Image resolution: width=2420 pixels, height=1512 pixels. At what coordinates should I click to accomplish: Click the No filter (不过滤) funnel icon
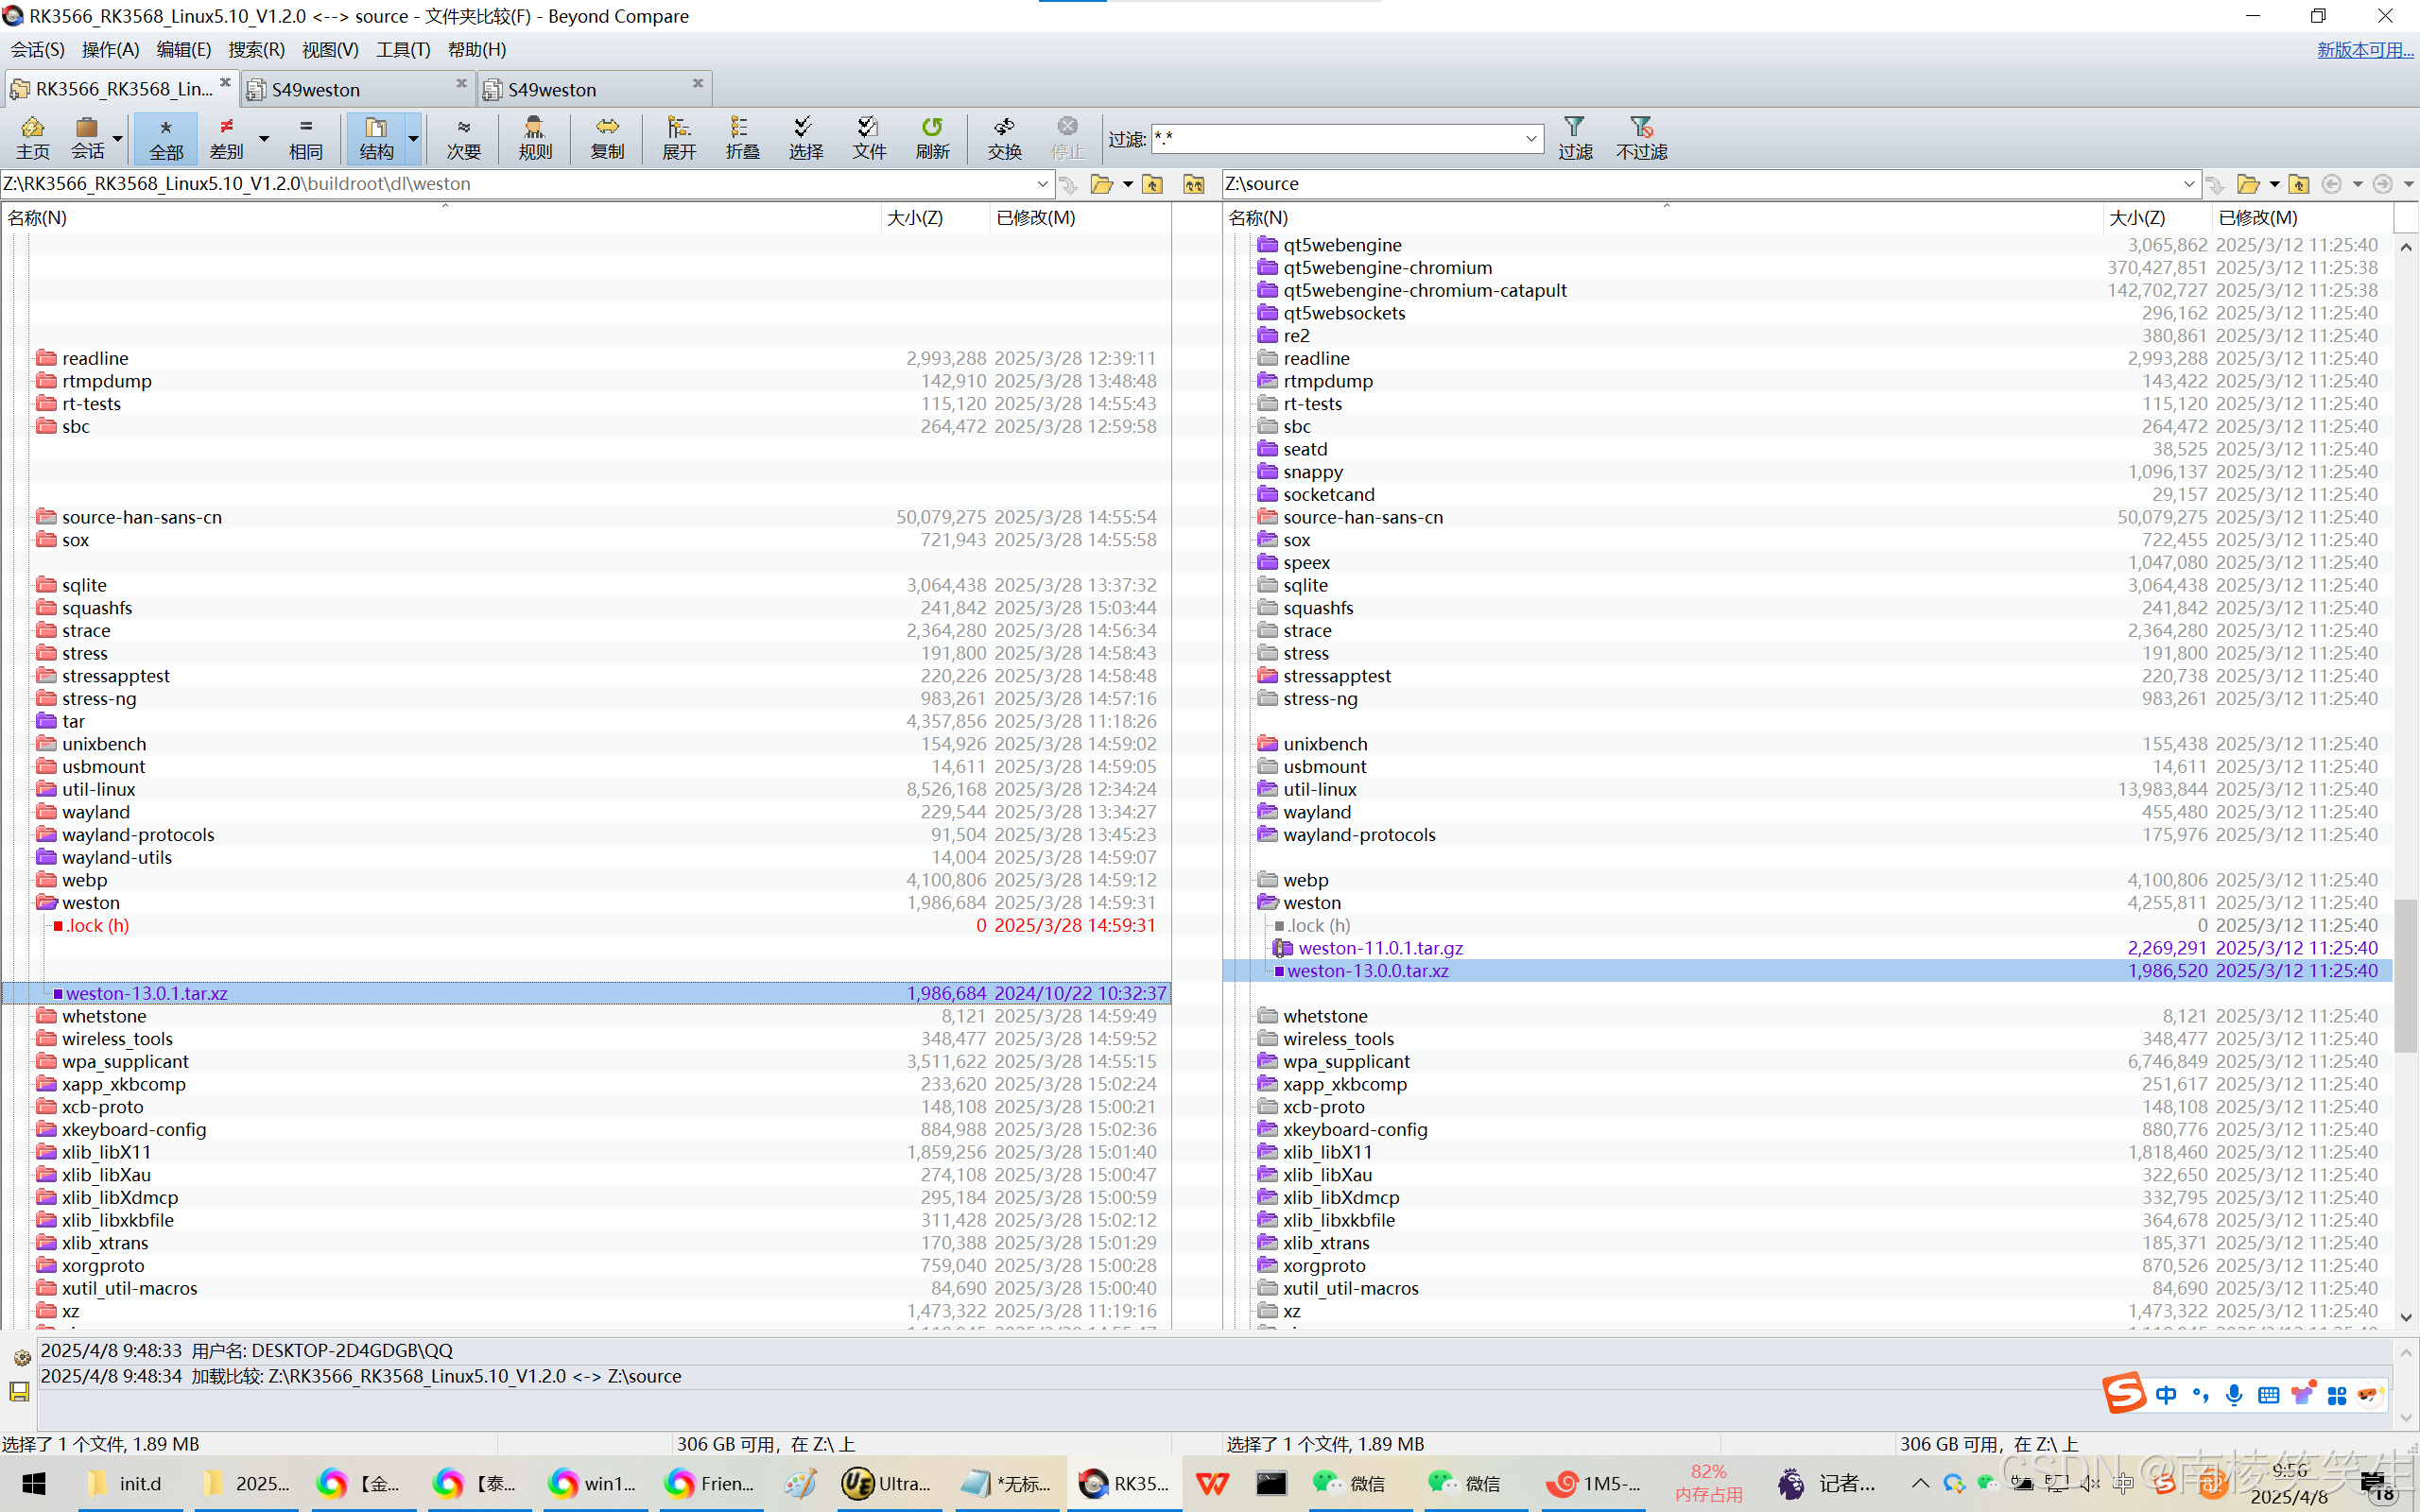point(1641,137)
